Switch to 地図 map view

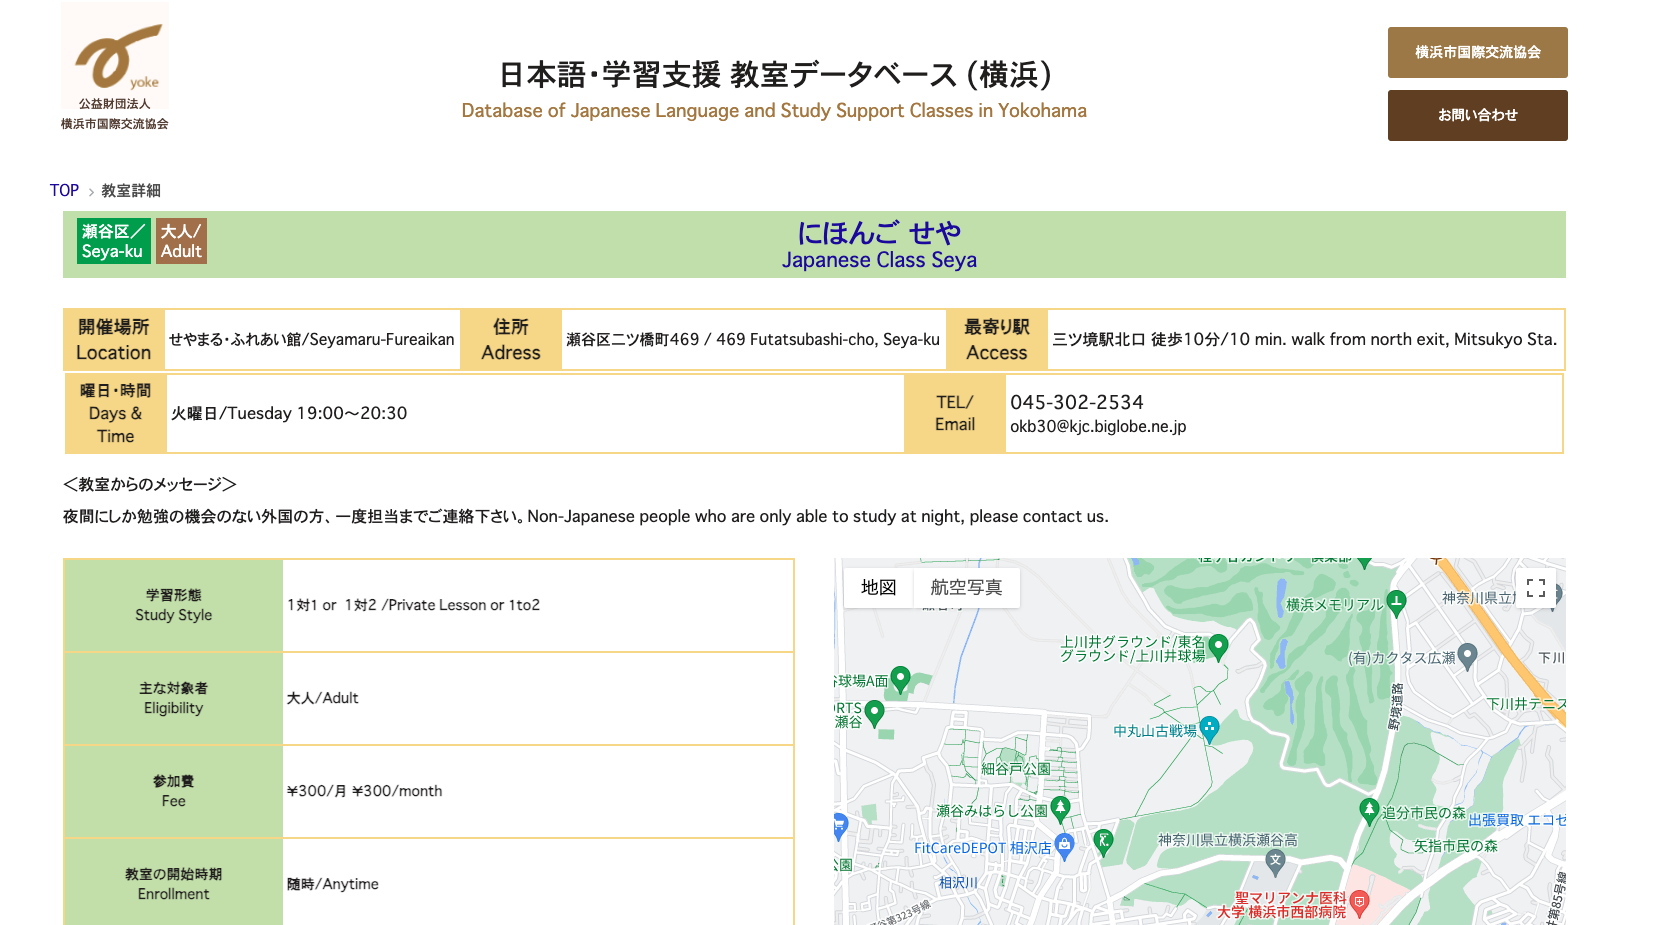click(x=878, y=588)
